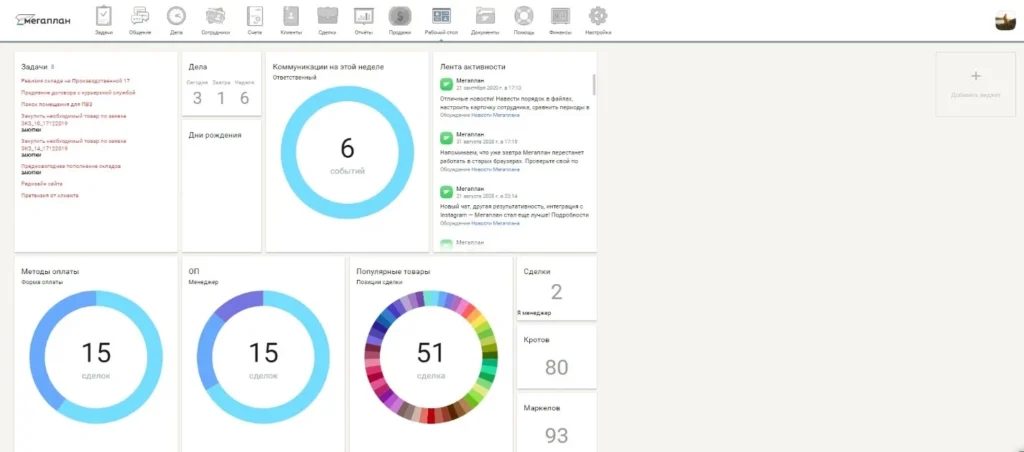Click the Ответственный label in communications widget

(294, 78)
